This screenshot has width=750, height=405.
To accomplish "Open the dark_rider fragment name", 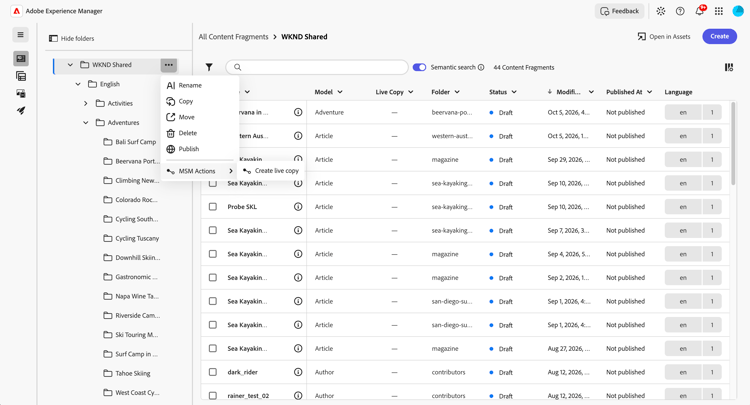I will click(x=241, y=372).
